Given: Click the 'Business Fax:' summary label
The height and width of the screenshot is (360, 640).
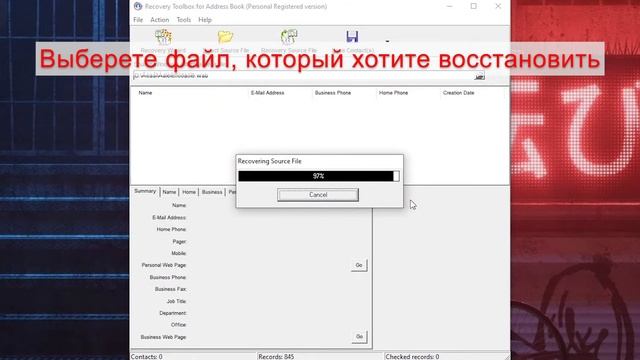Looking at the screenshot, I should pyautogui.click(x=170, y=289).
